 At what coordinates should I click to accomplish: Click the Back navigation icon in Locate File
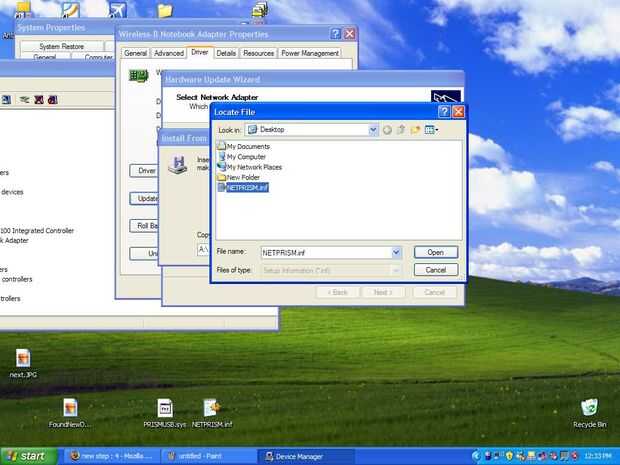(387, 130)
